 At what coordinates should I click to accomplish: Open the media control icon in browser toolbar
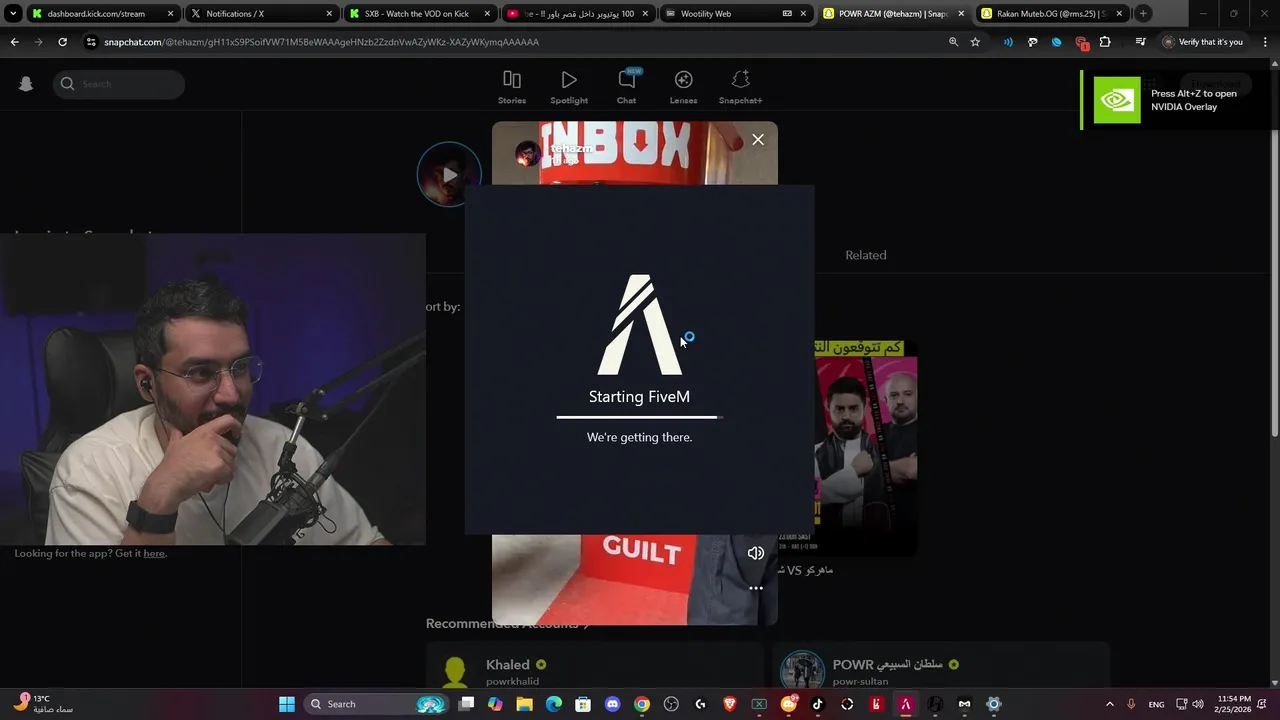pyautogui.click(x=1140, y=42)
